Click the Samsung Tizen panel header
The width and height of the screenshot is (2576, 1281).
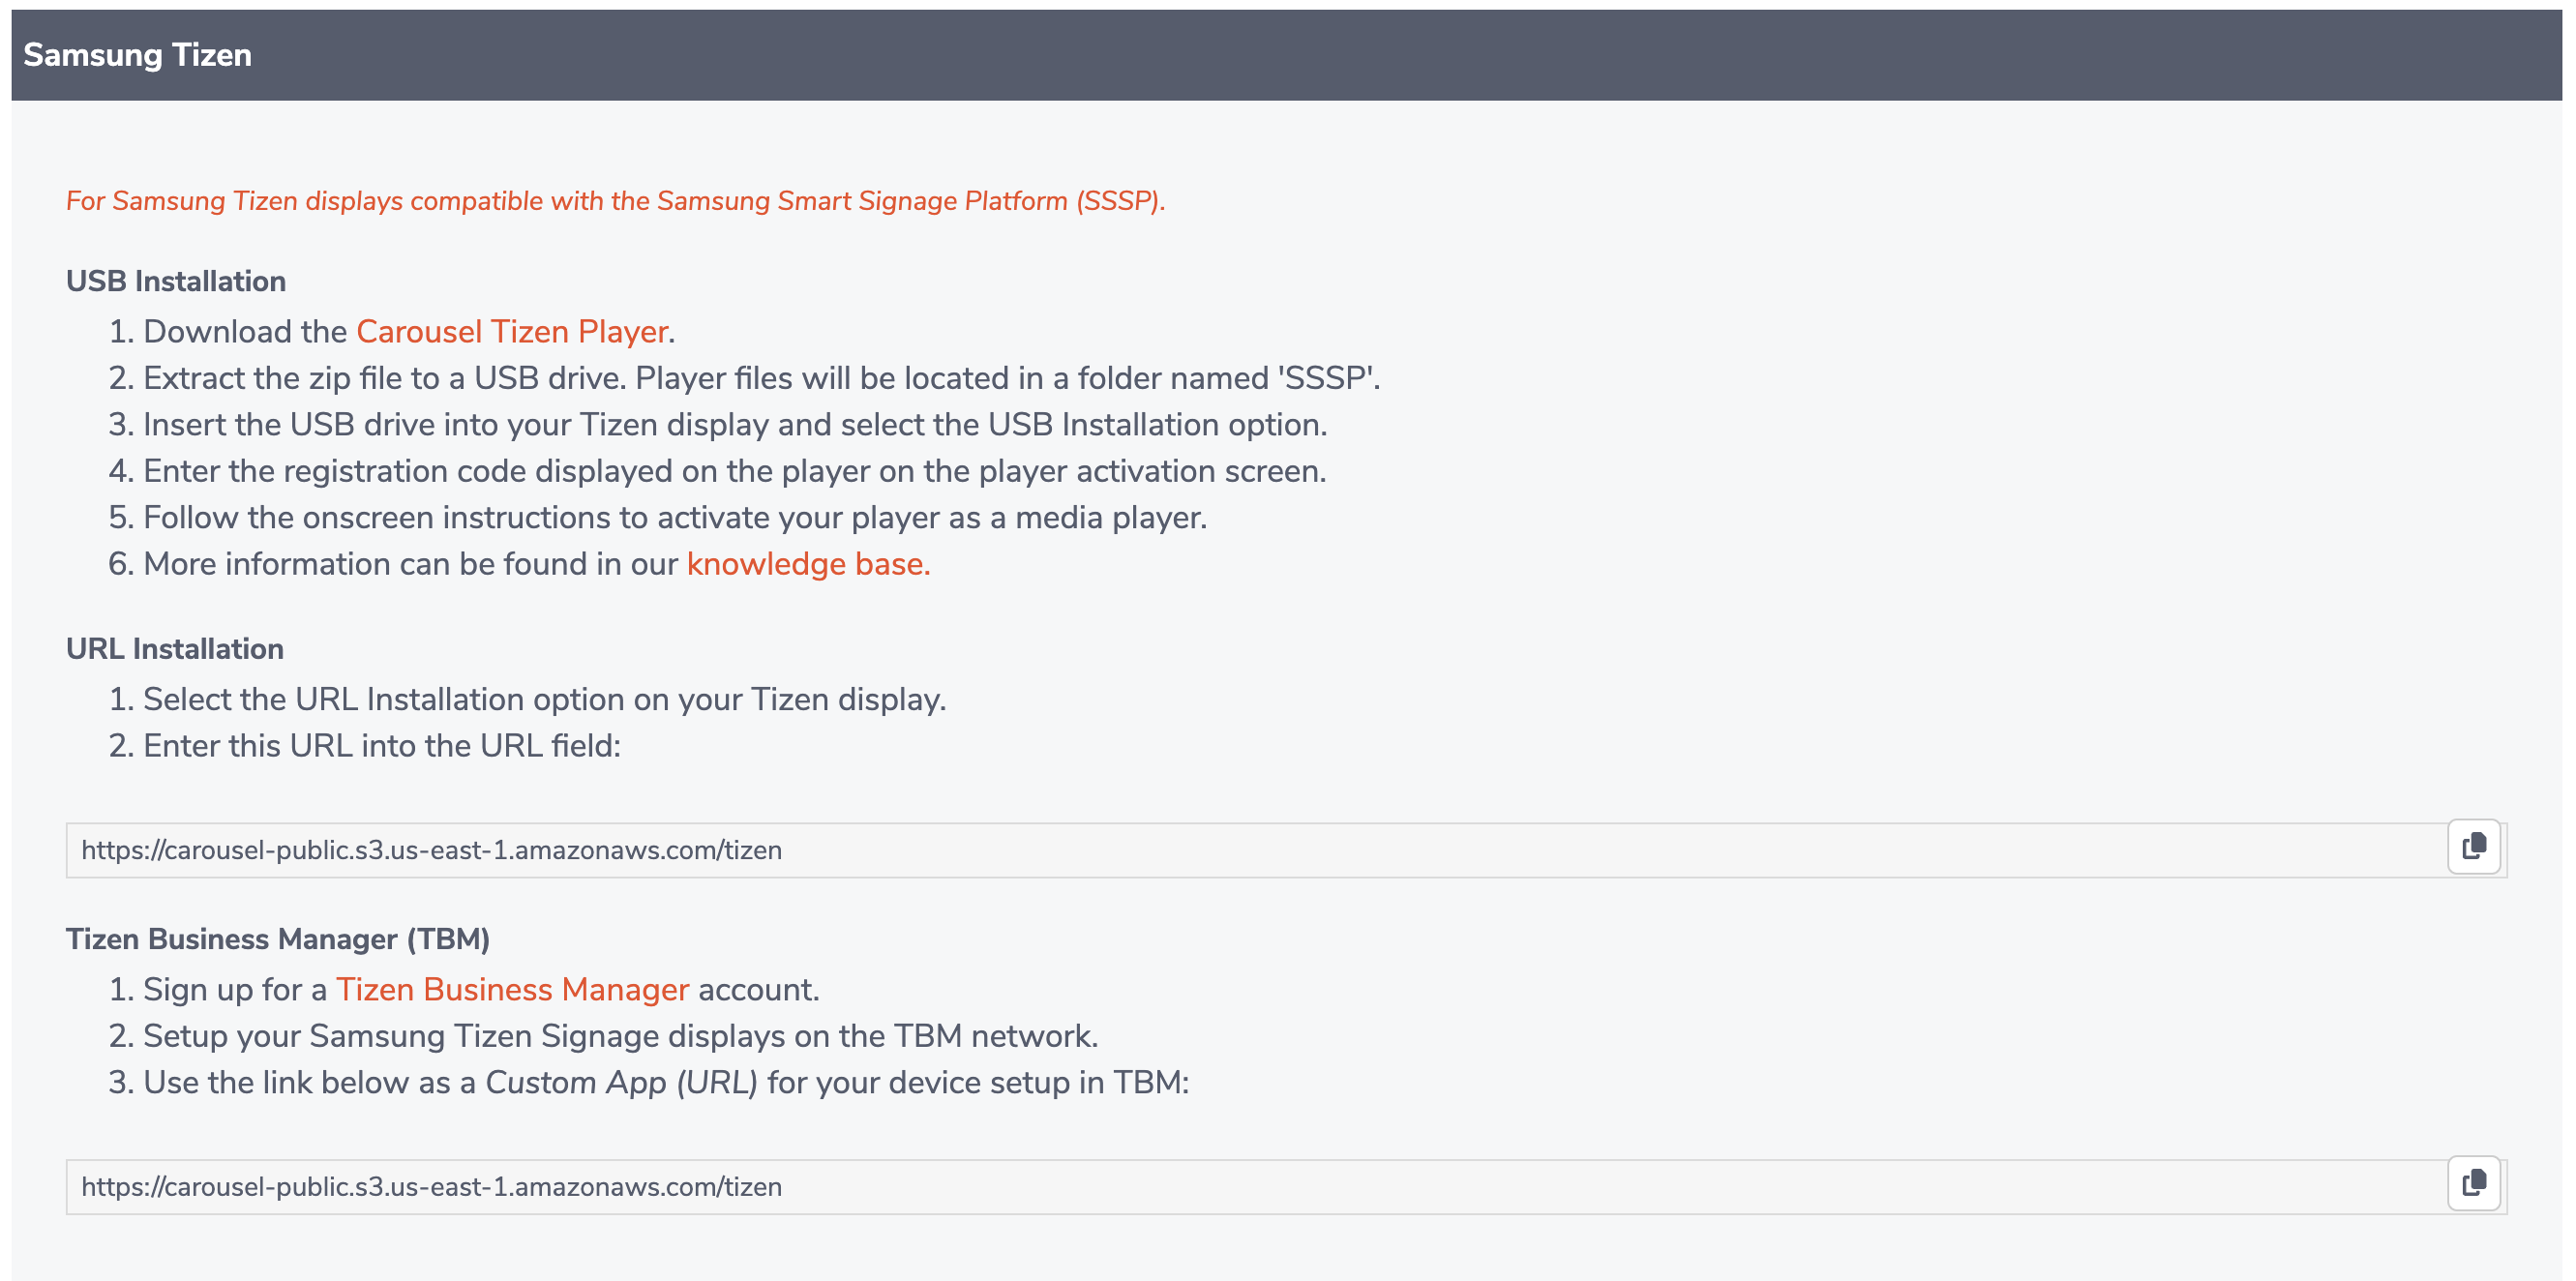tap(1287, 55)
